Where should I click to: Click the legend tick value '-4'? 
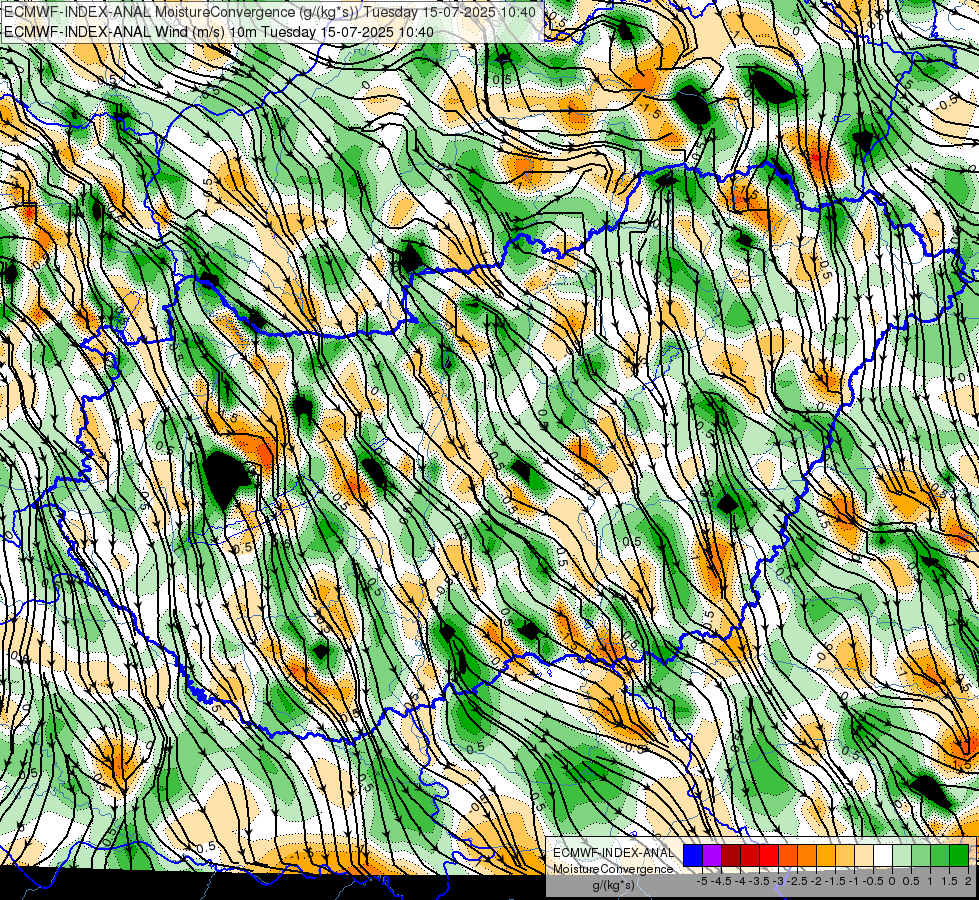(x=740, y=881)
